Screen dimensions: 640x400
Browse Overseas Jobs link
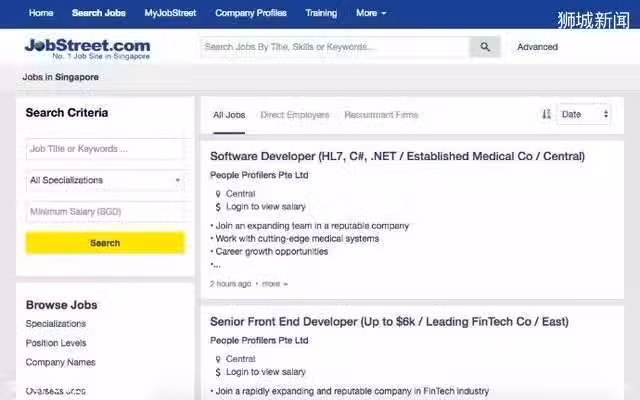click(x=56, y=391)
